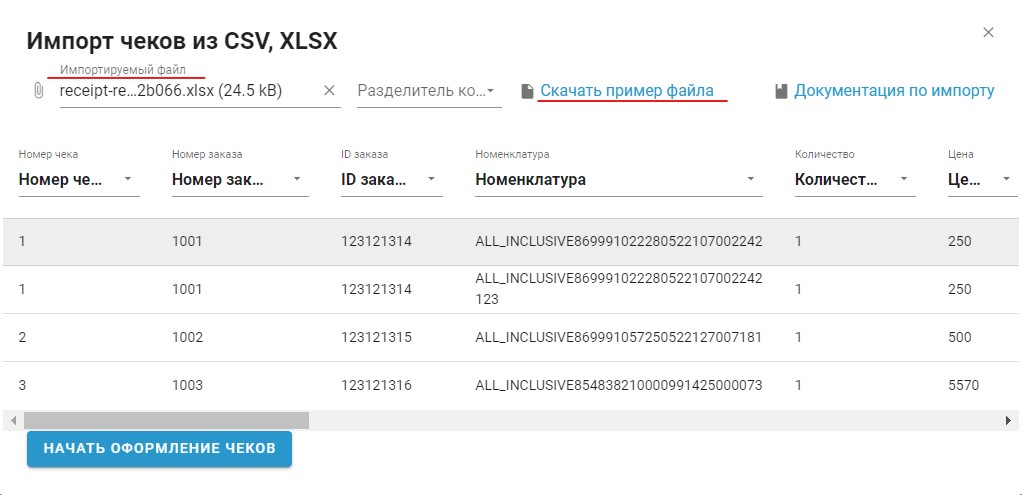Click the paperclip attachment icon
This screenshot has height=495, width=1022.
point(38,91)
